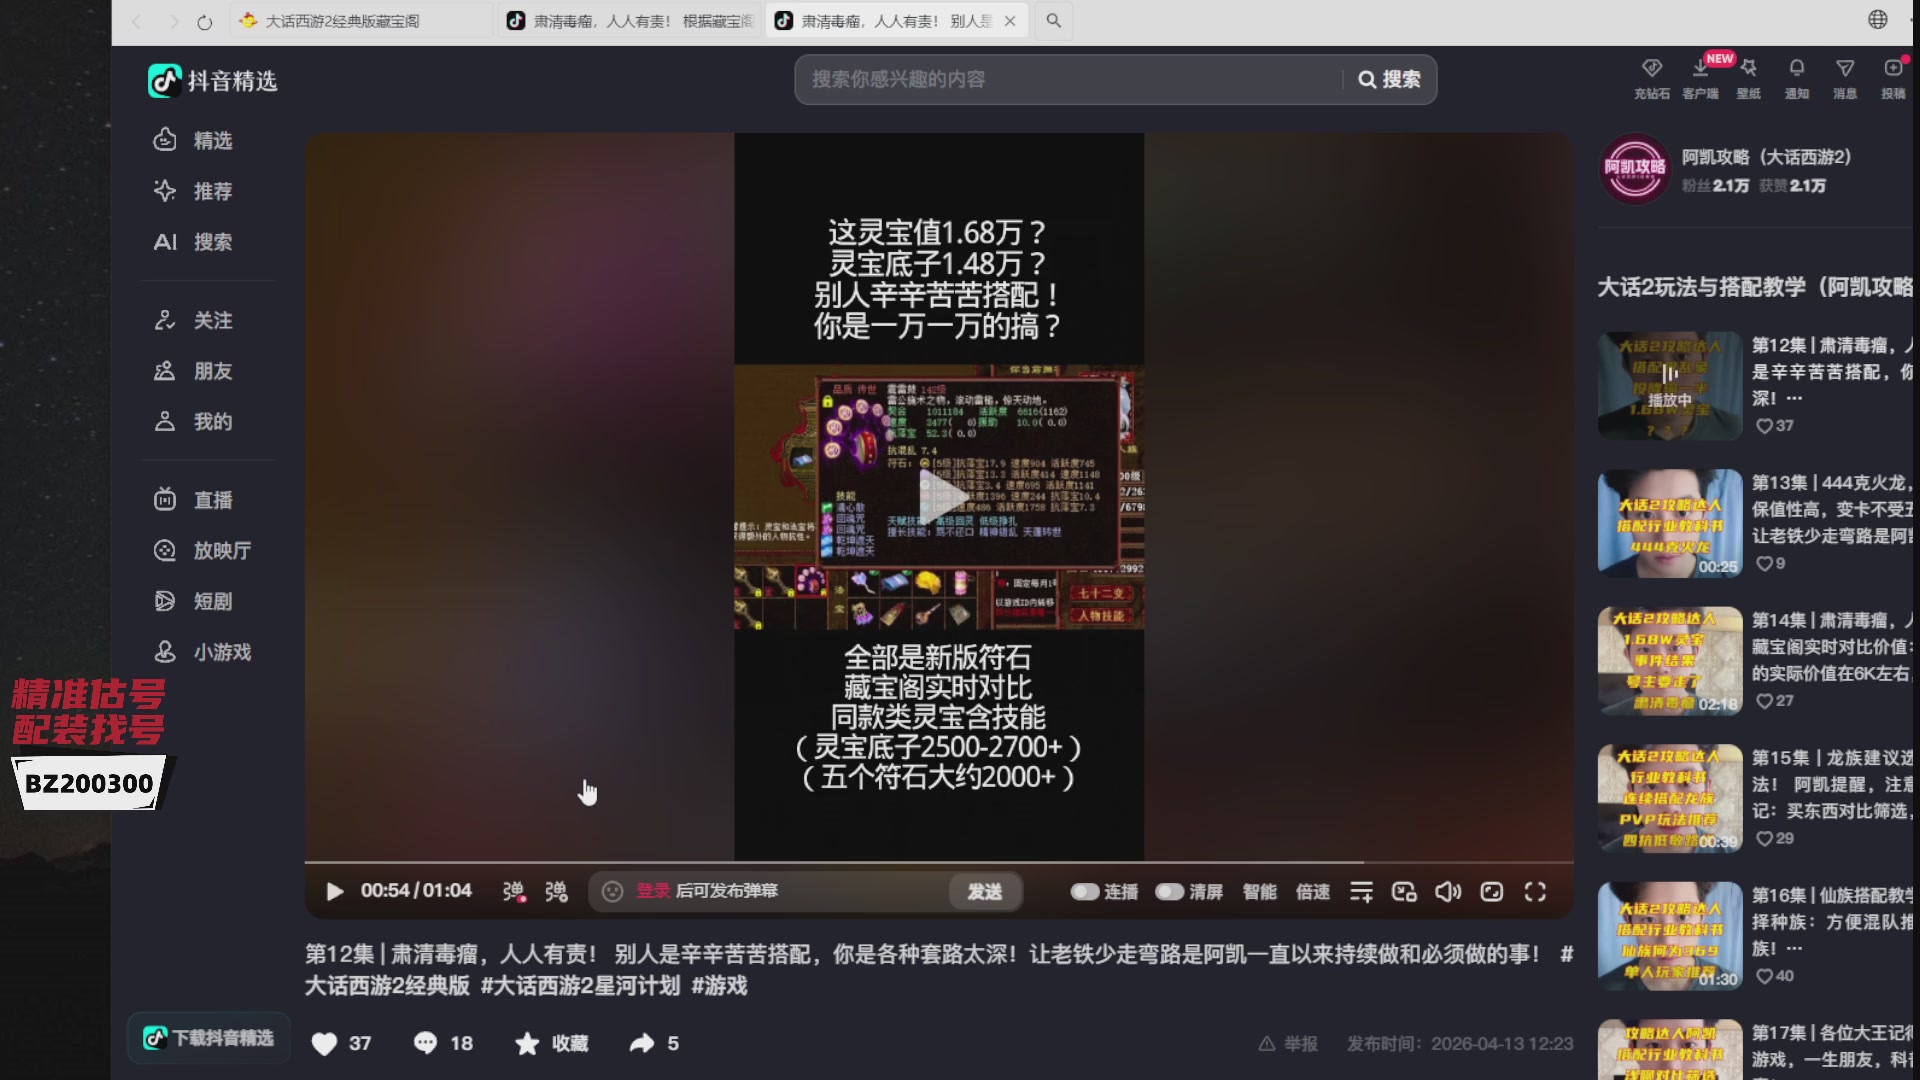
Task: Close the active 肃清毒瘤 别人是 tab
Action: [x=1010, y=21]
